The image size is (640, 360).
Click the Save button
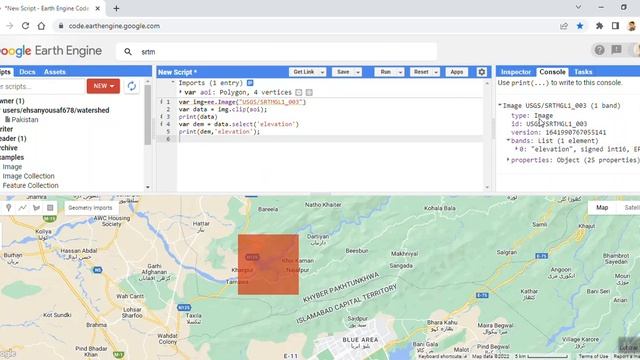(x=343, y=72)
